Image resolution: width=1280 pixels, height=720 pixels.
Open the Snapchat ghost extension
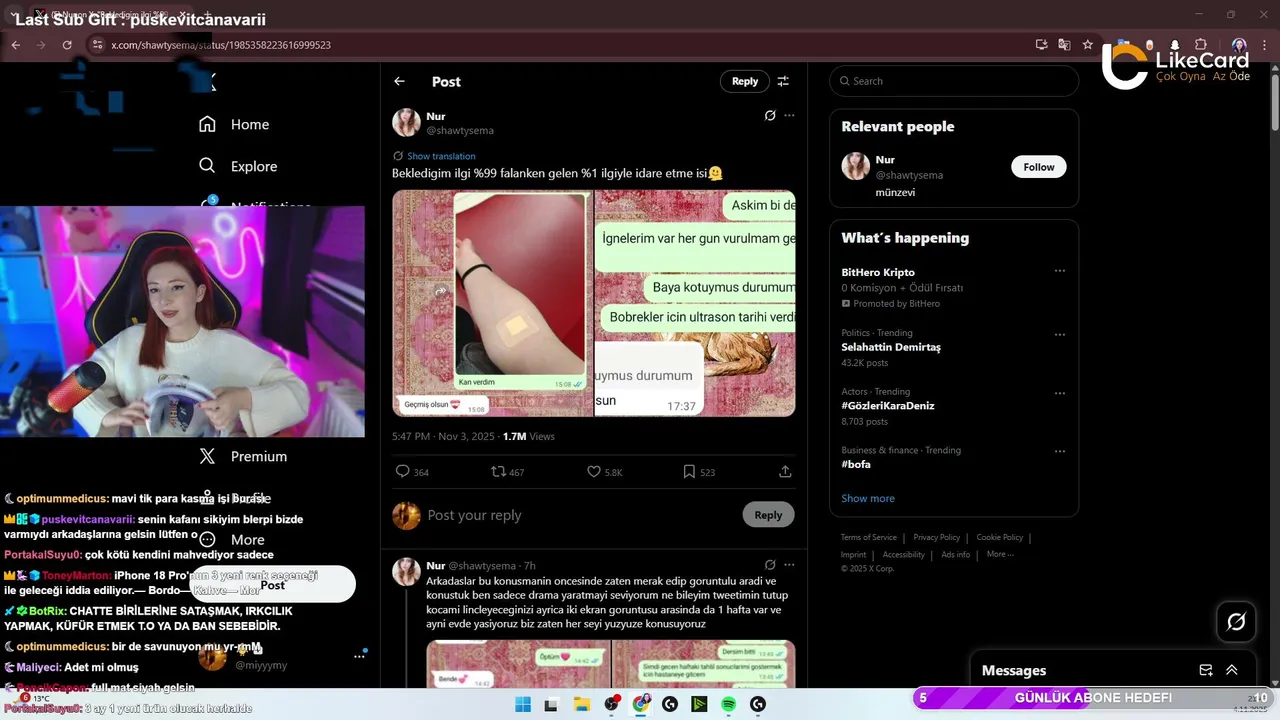tap(1174, 45)
